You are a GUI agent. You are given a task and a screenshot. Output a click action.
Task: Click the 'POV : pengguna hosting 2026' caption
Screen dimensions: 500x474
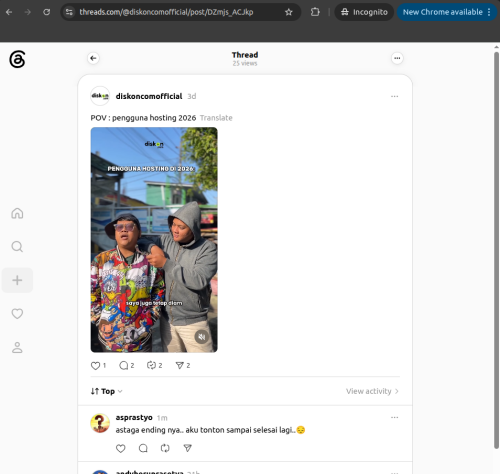point(143,118)
